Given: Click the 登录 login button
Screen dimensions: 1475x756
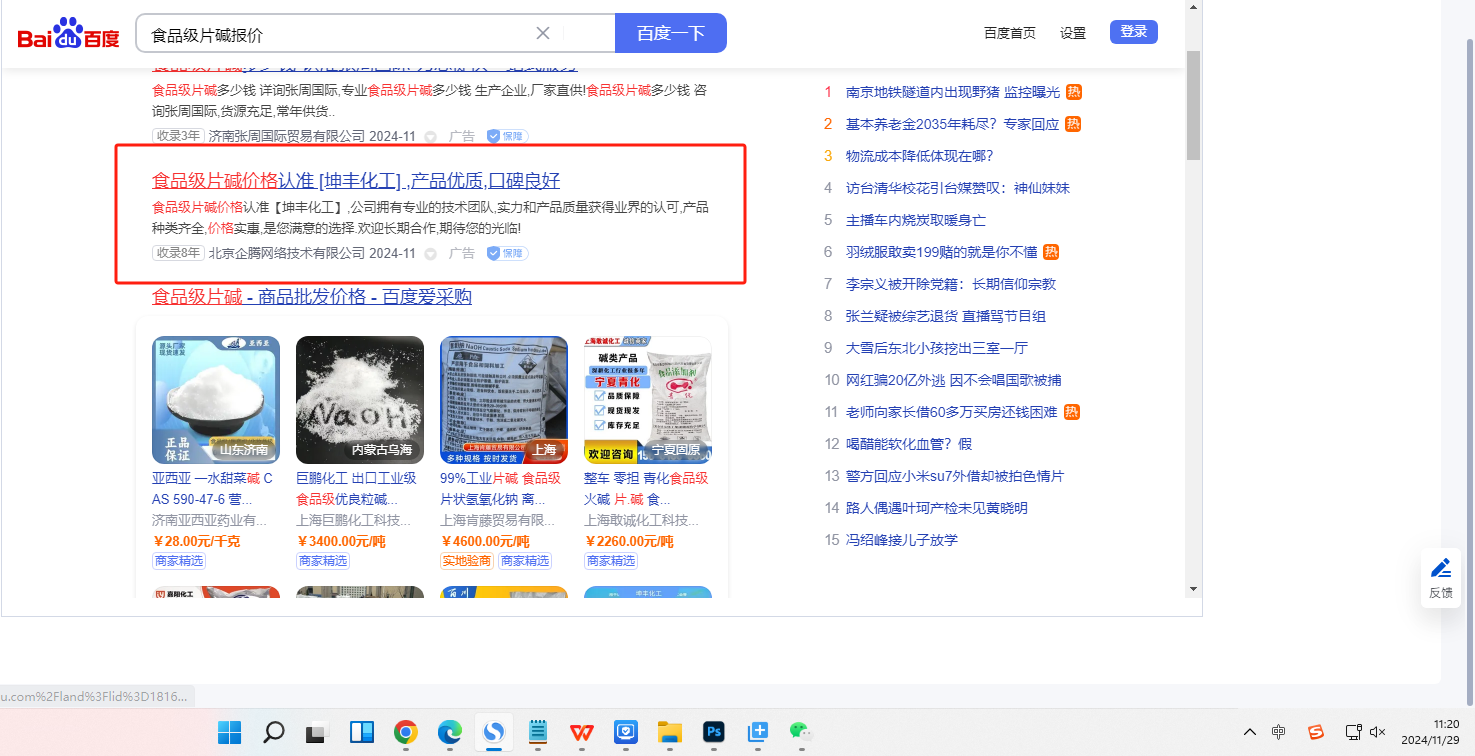Looking at the screenshot, I should pyautogui.click(x=1134, y=32).
